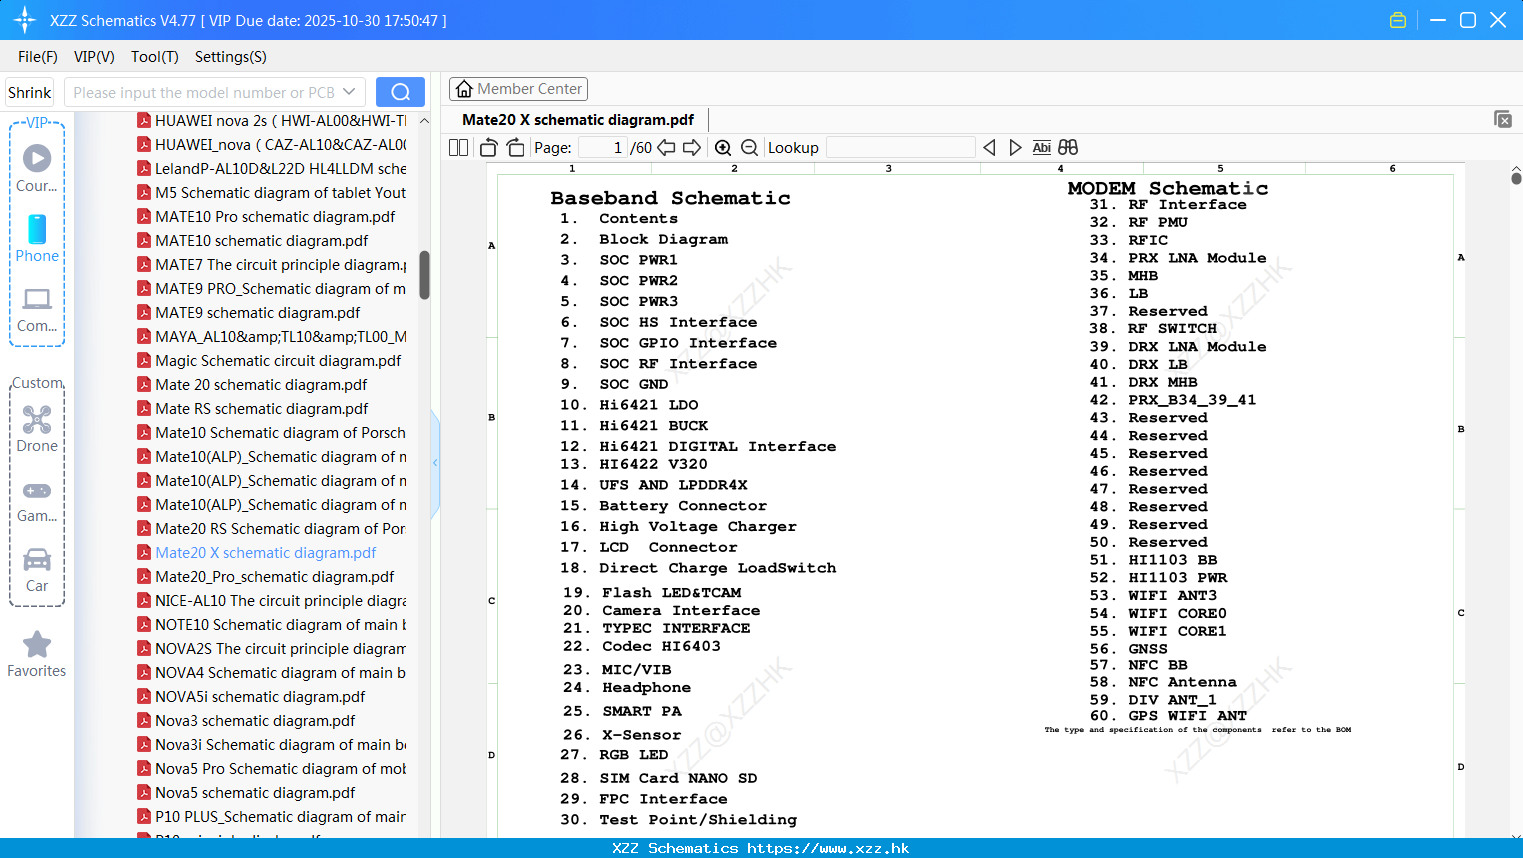Open the Settings(S) menu
The width and height of the screenshot is (1523, 858).
pos(231,57)
